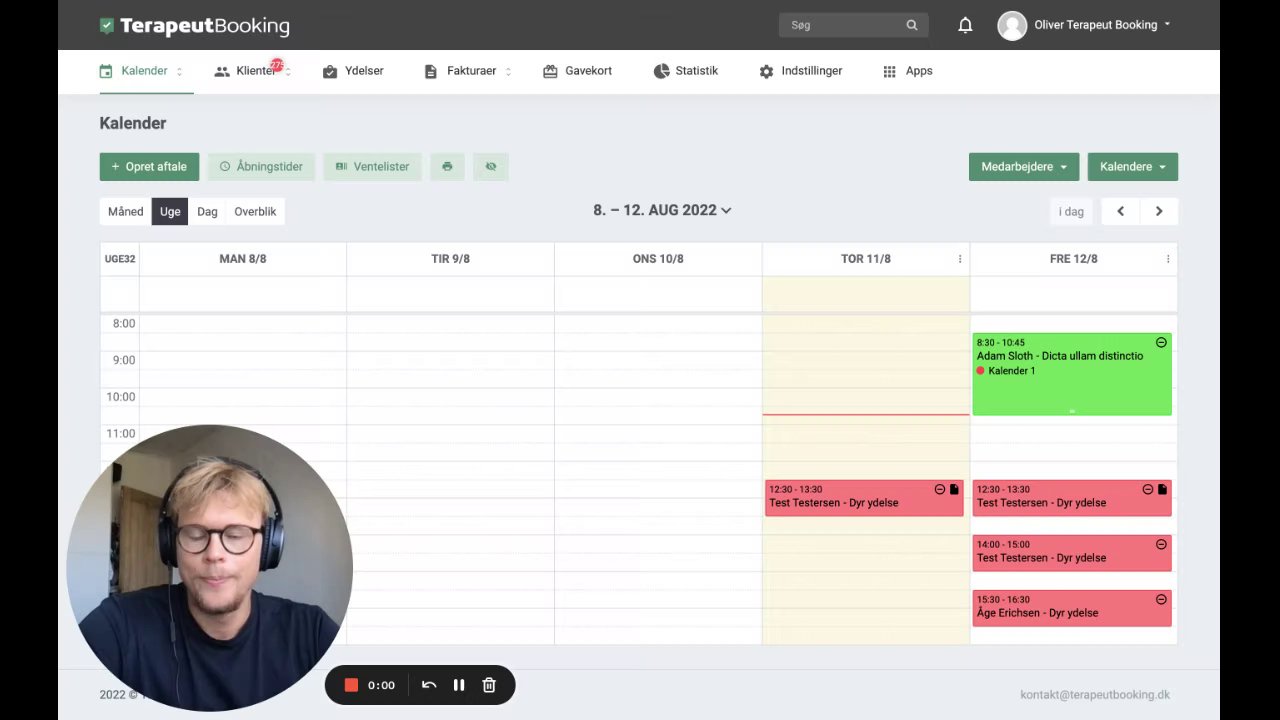Click the restart recording arrow
This screenshot has height=720, width=1280.
(x=429, y=685)
